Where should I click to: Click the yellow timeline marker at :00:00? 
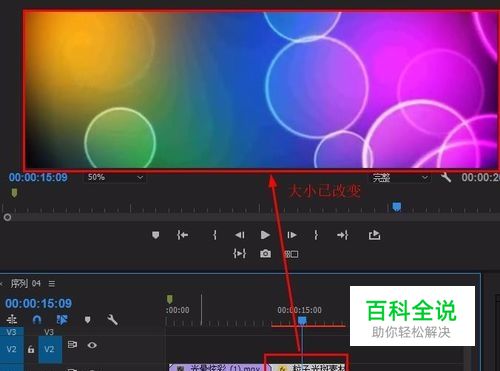coord(170,299)
